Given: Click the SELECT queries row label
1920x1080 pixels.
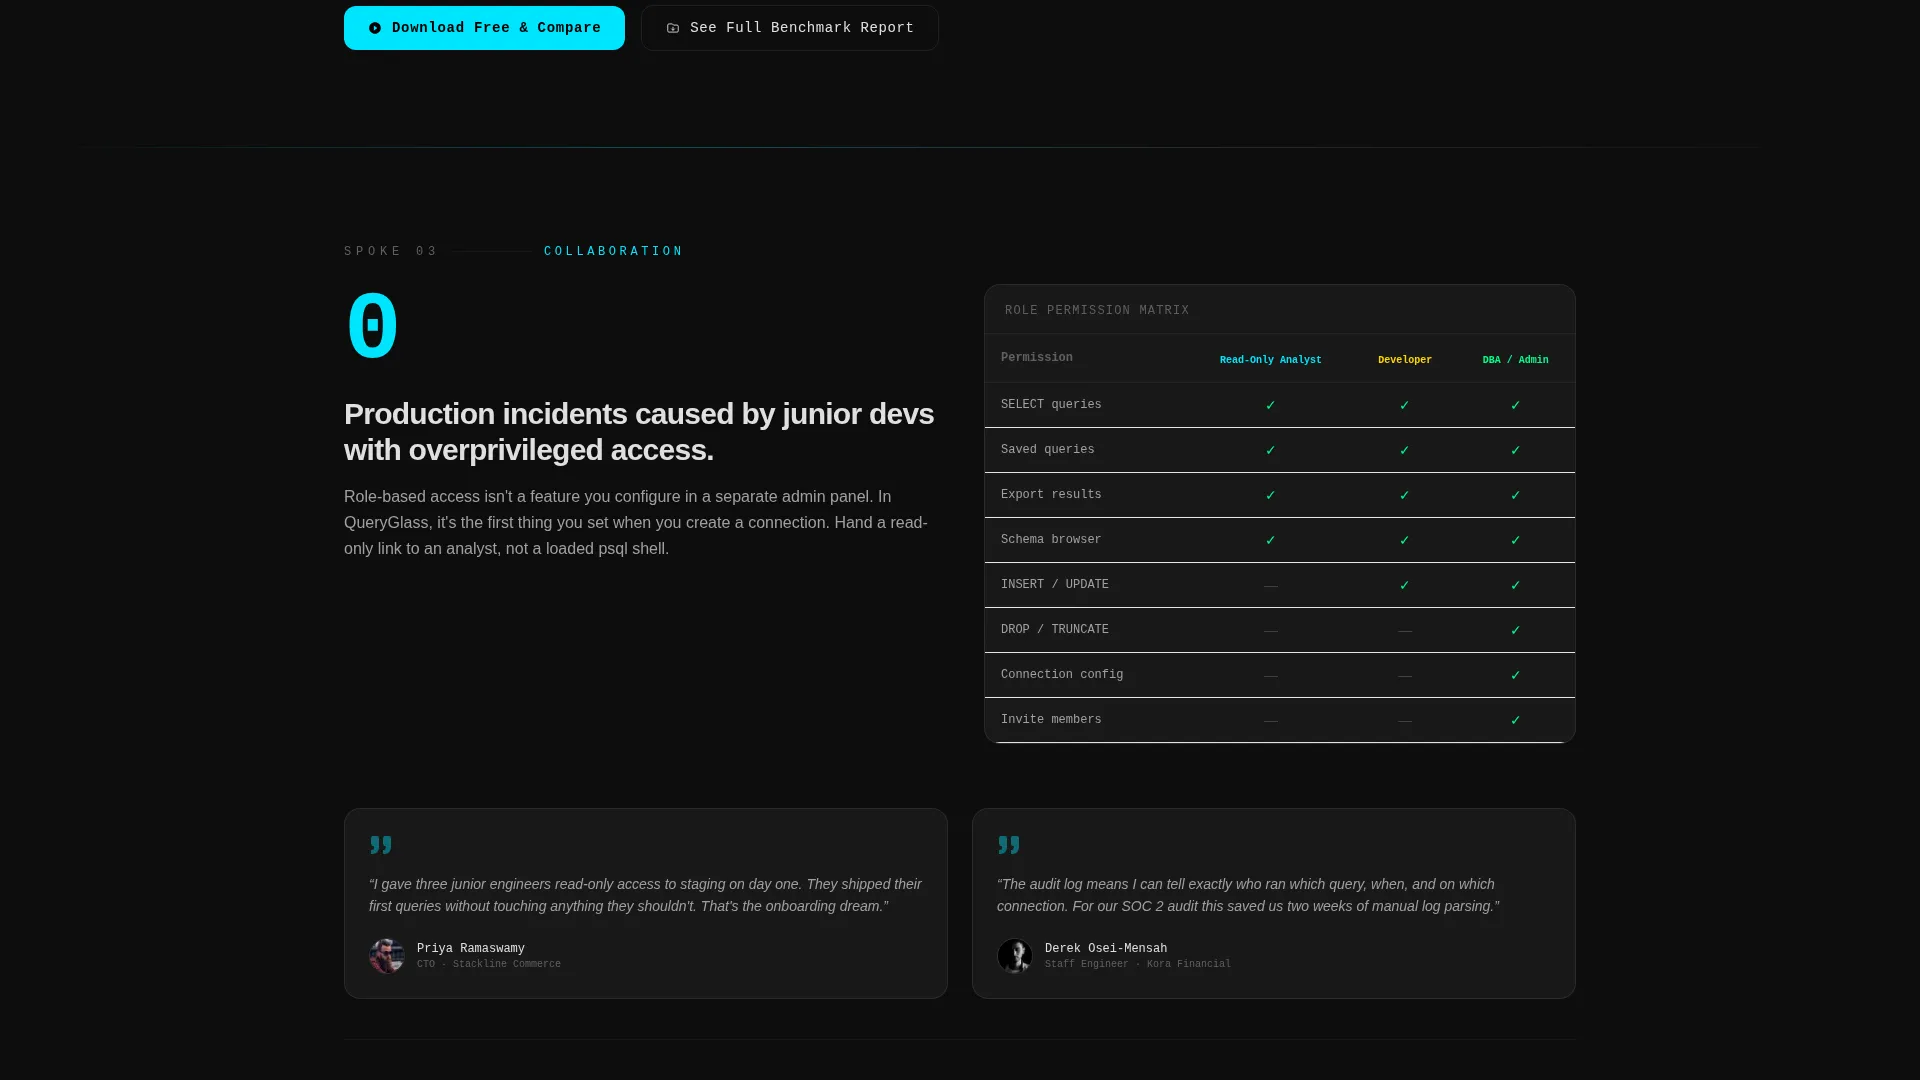Looking at the screenshot, I should tap(1051, 405).
